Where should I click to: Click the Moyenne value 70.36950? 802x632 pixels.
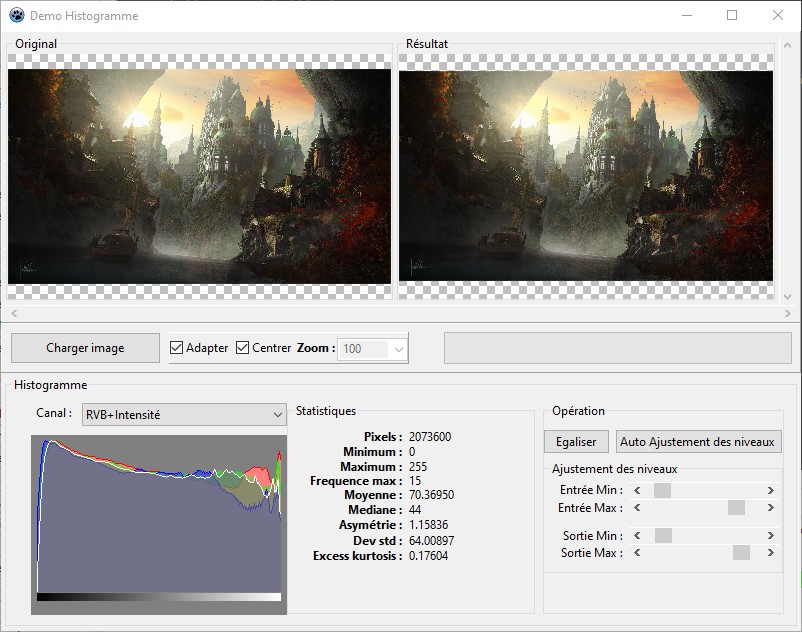pos(431,495)
